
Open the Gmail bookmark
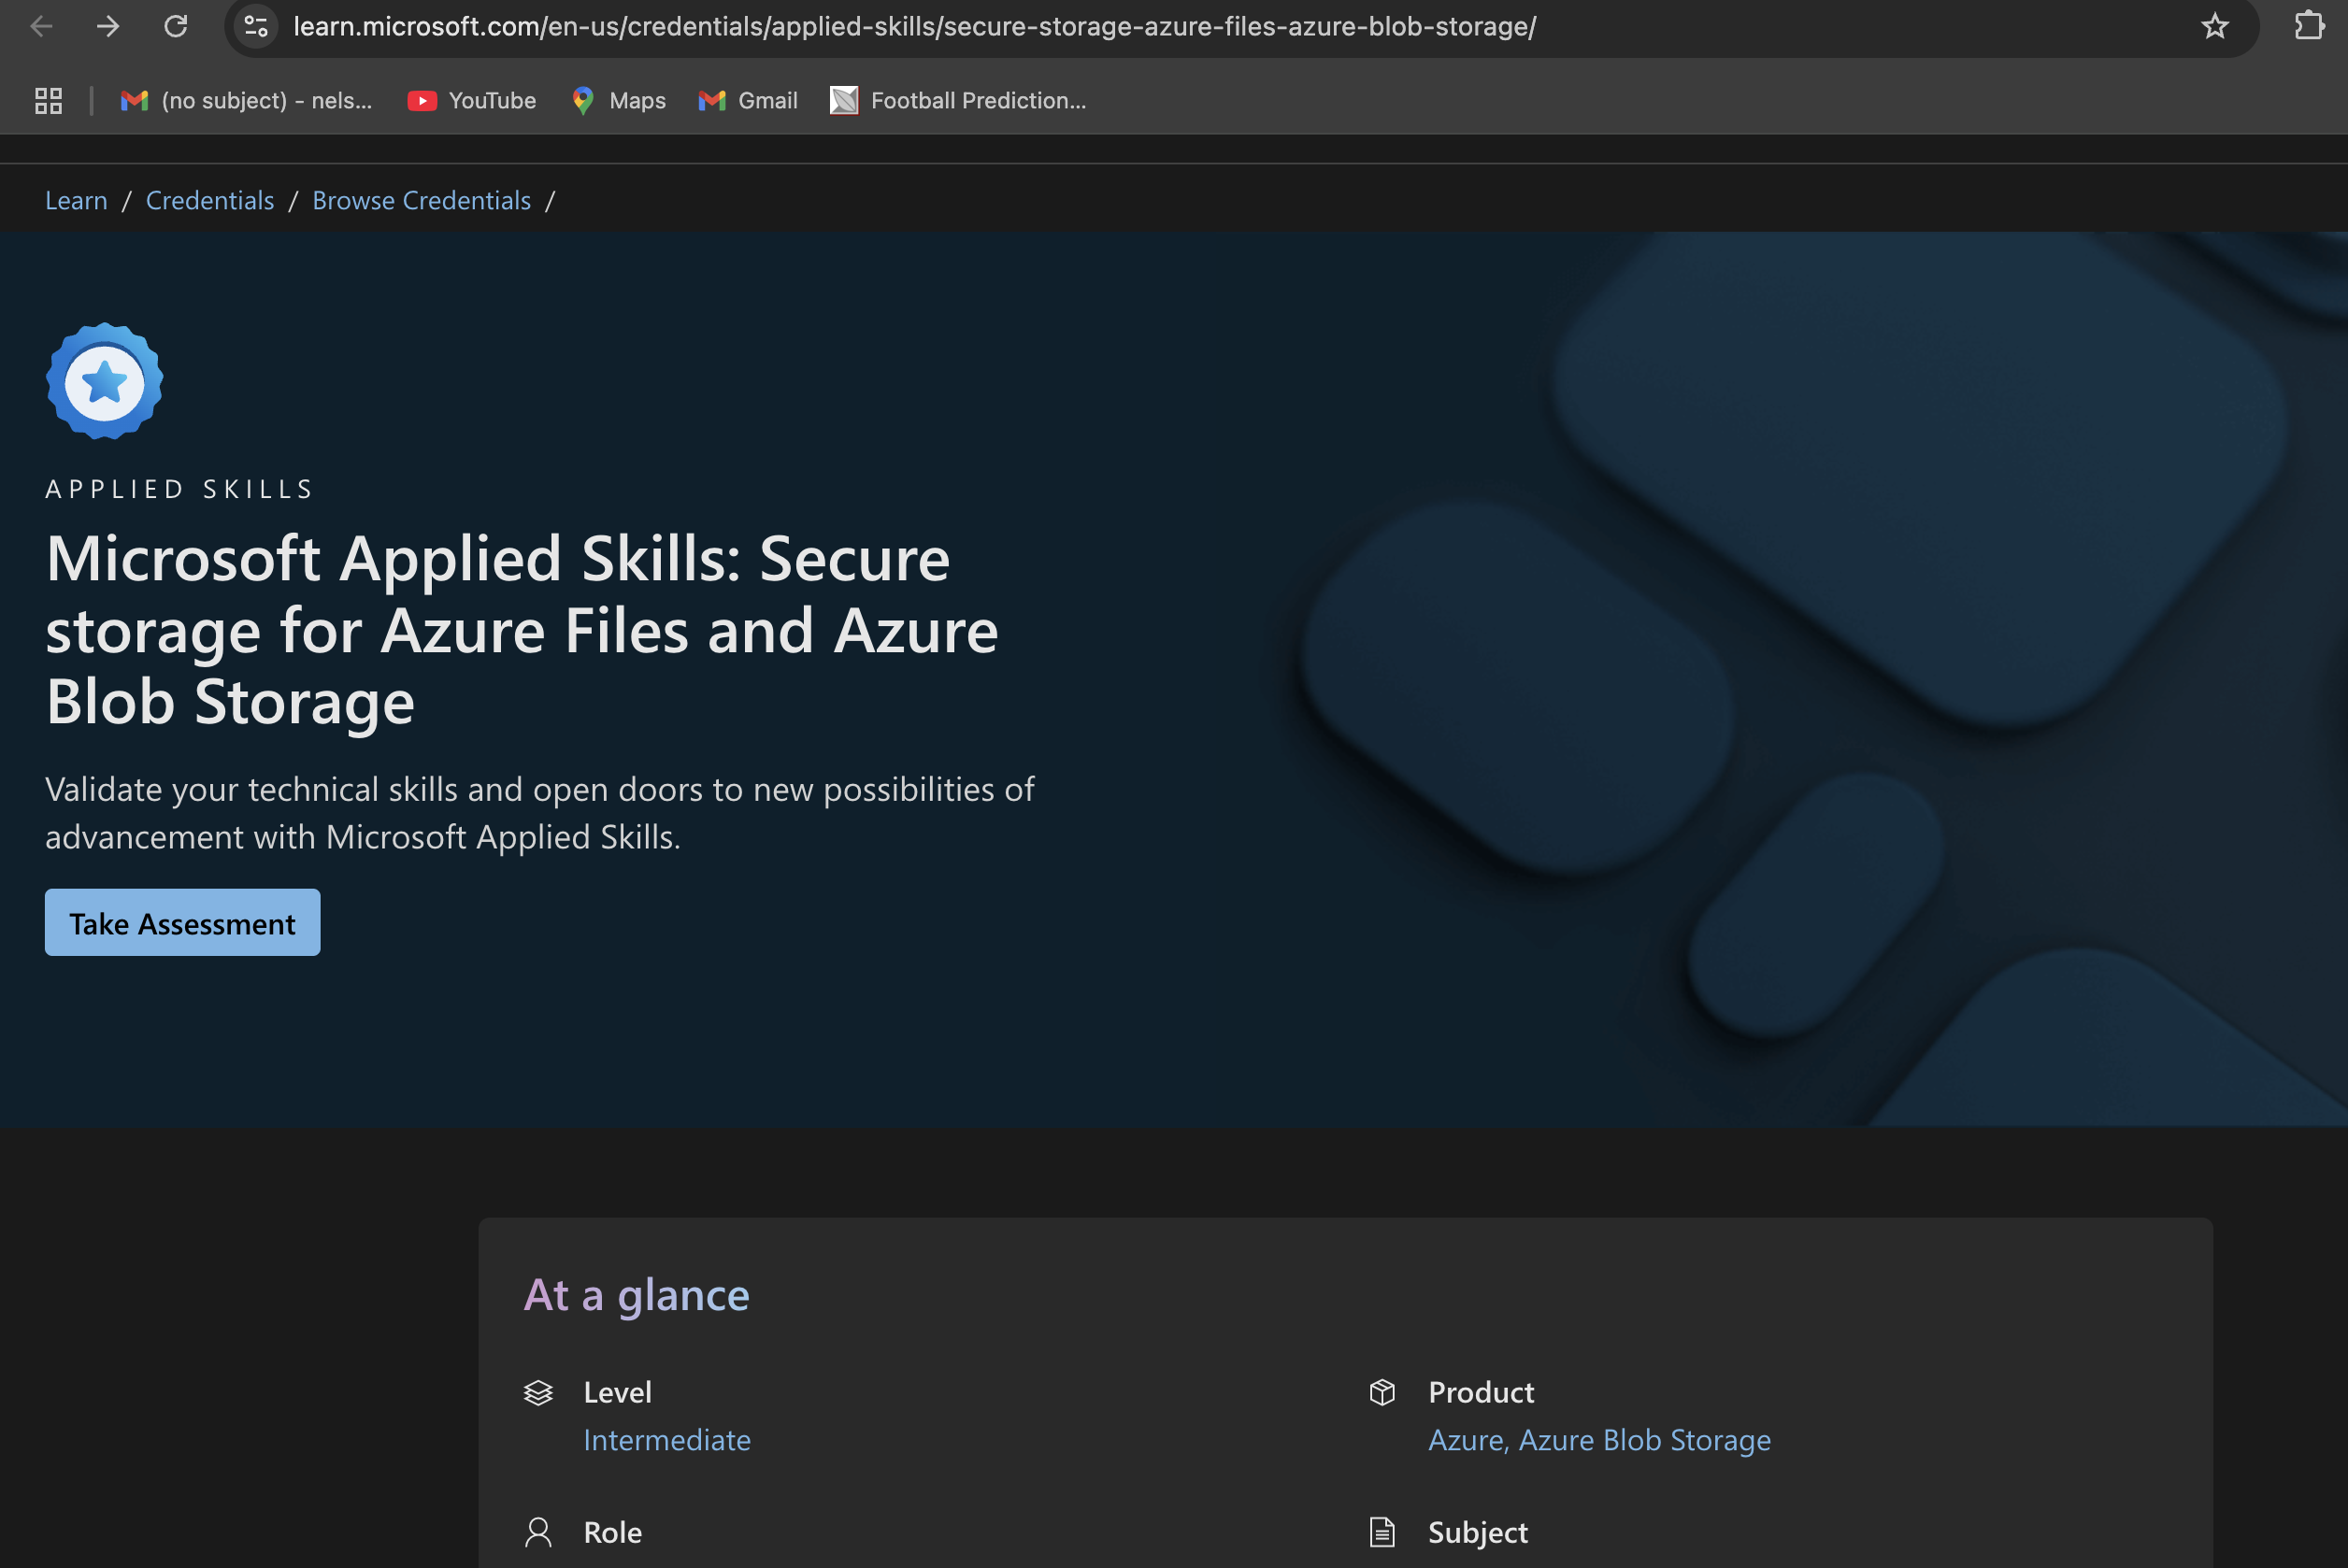(748, 101)
